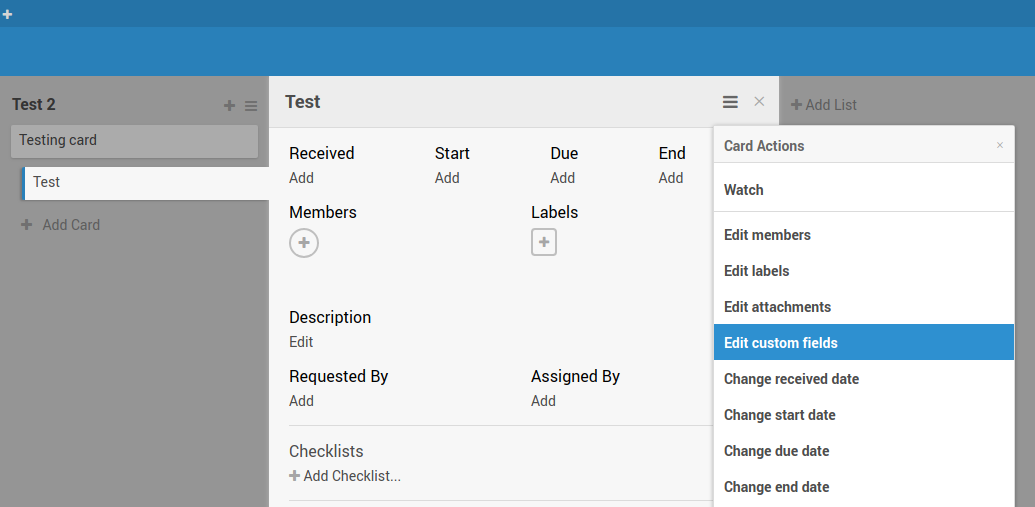Click Add under Received date
The height and width of the screenshot is (507, 1035).
tap(301, 178)
